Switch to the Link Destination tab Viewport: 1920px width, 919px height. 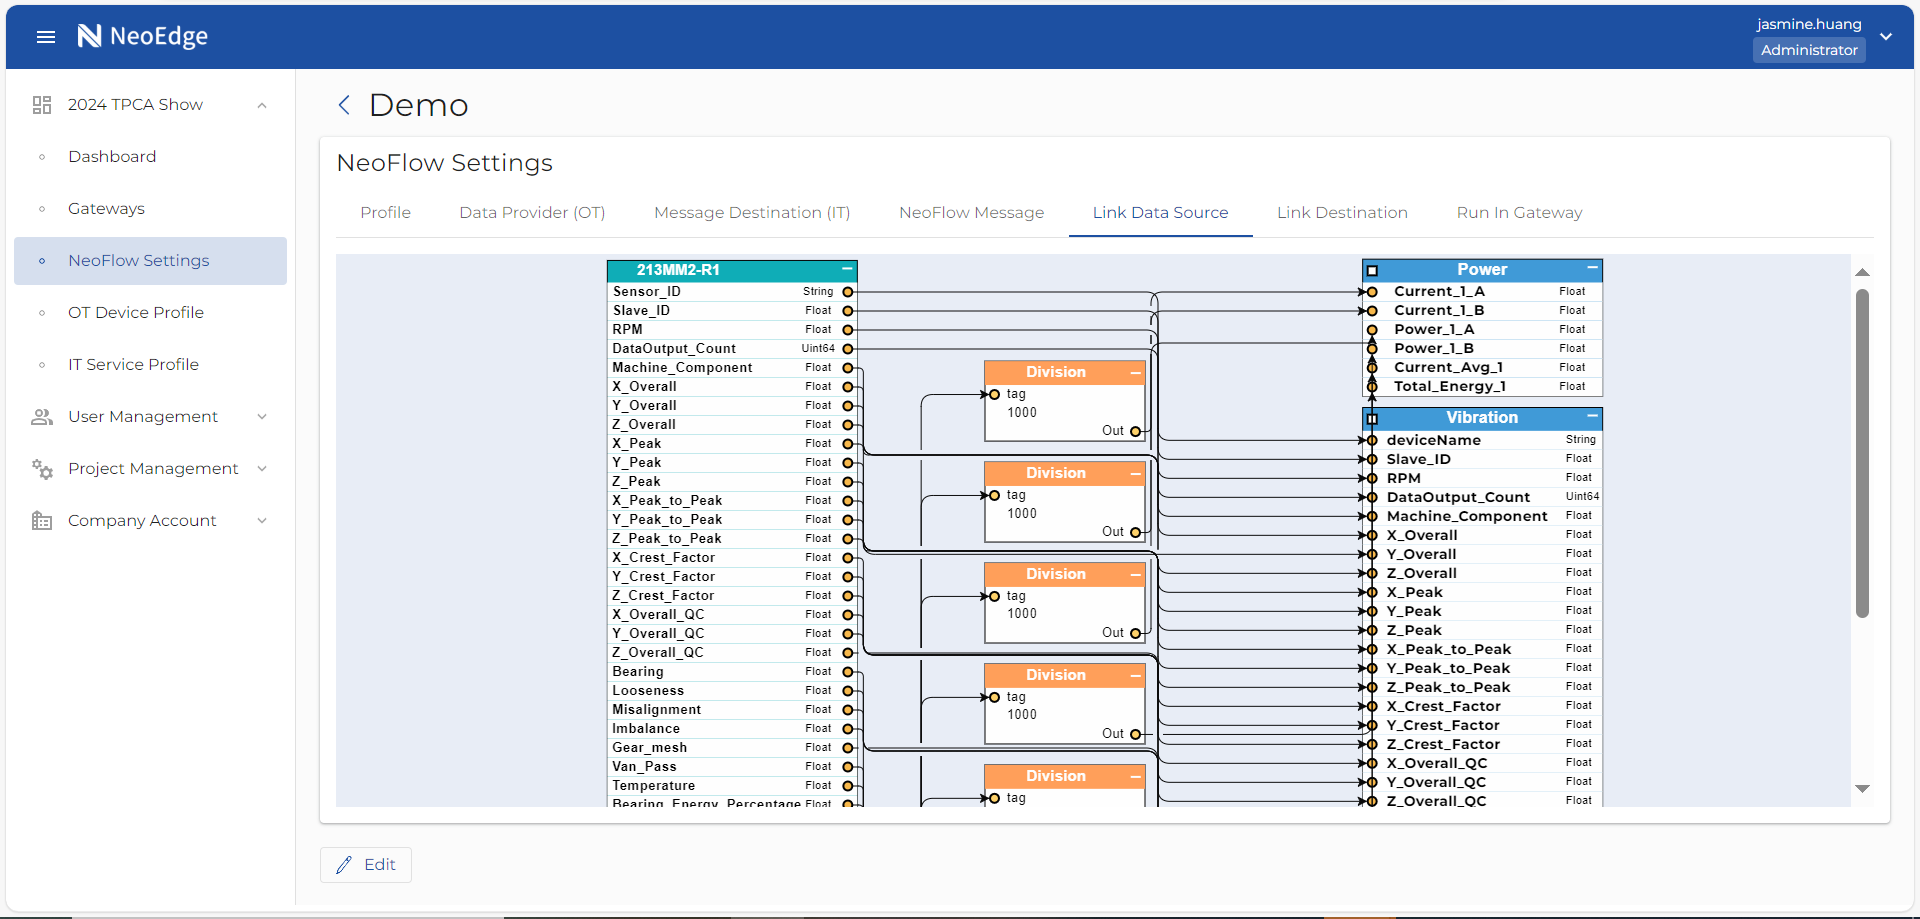pos(1342,213)
